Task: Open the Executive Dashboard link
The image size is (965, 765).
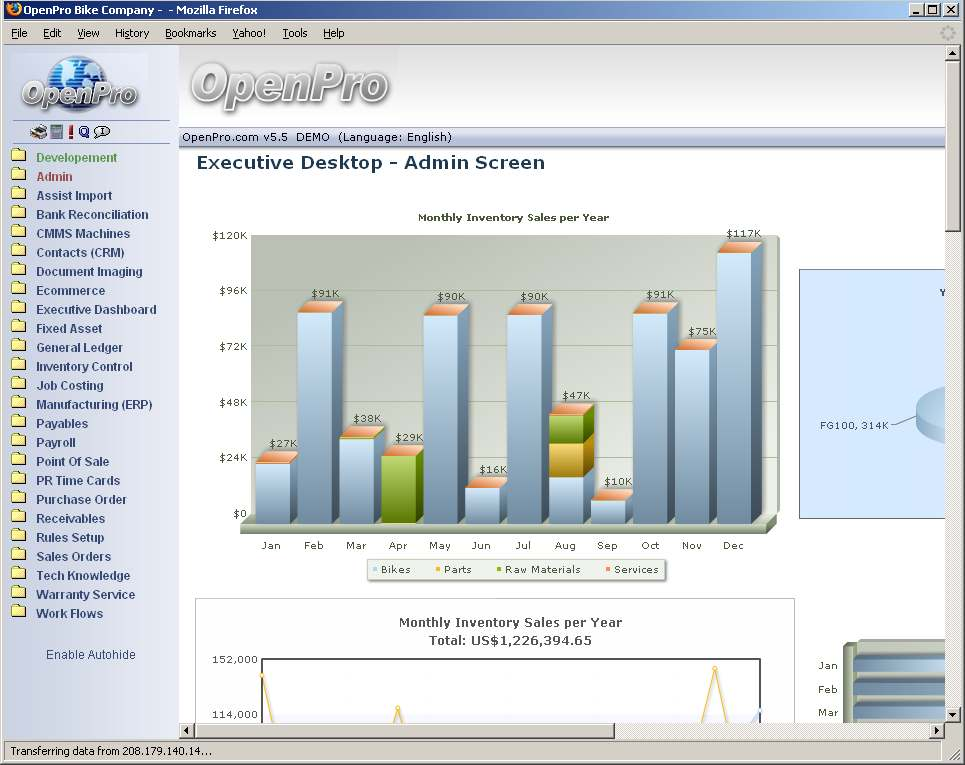Action: point(96,310)
